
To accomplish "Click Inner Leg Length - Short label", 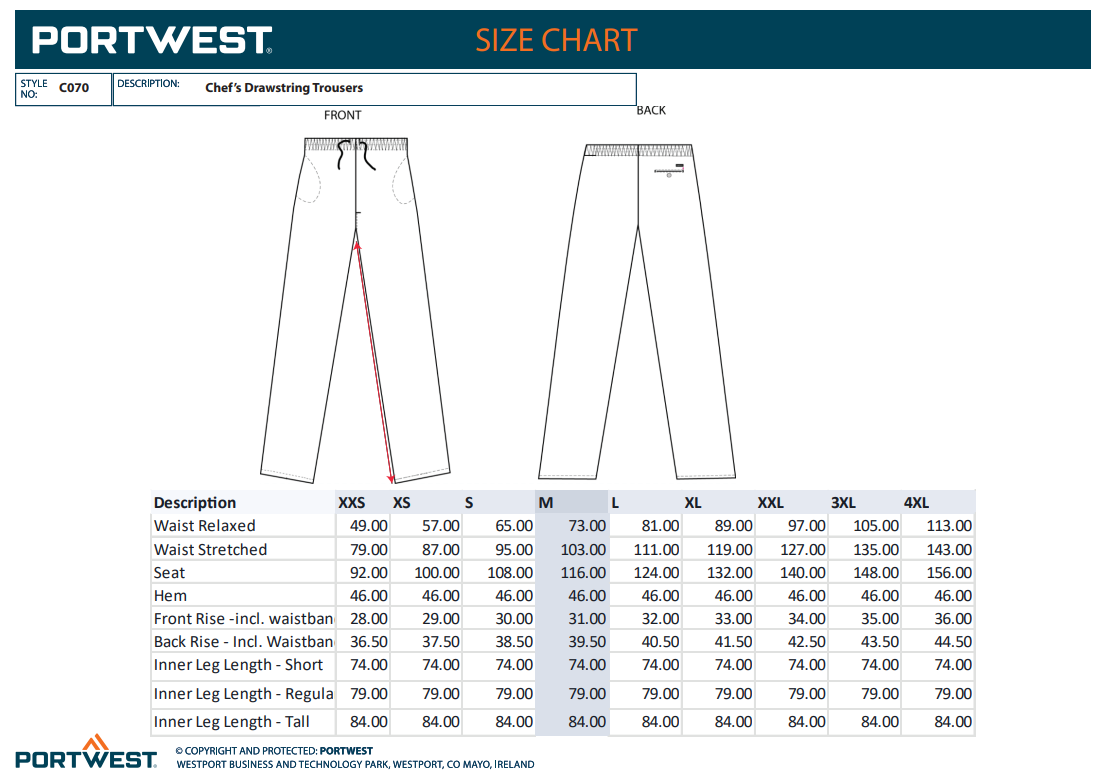I will pyautogui.click(x=238, y=664).
